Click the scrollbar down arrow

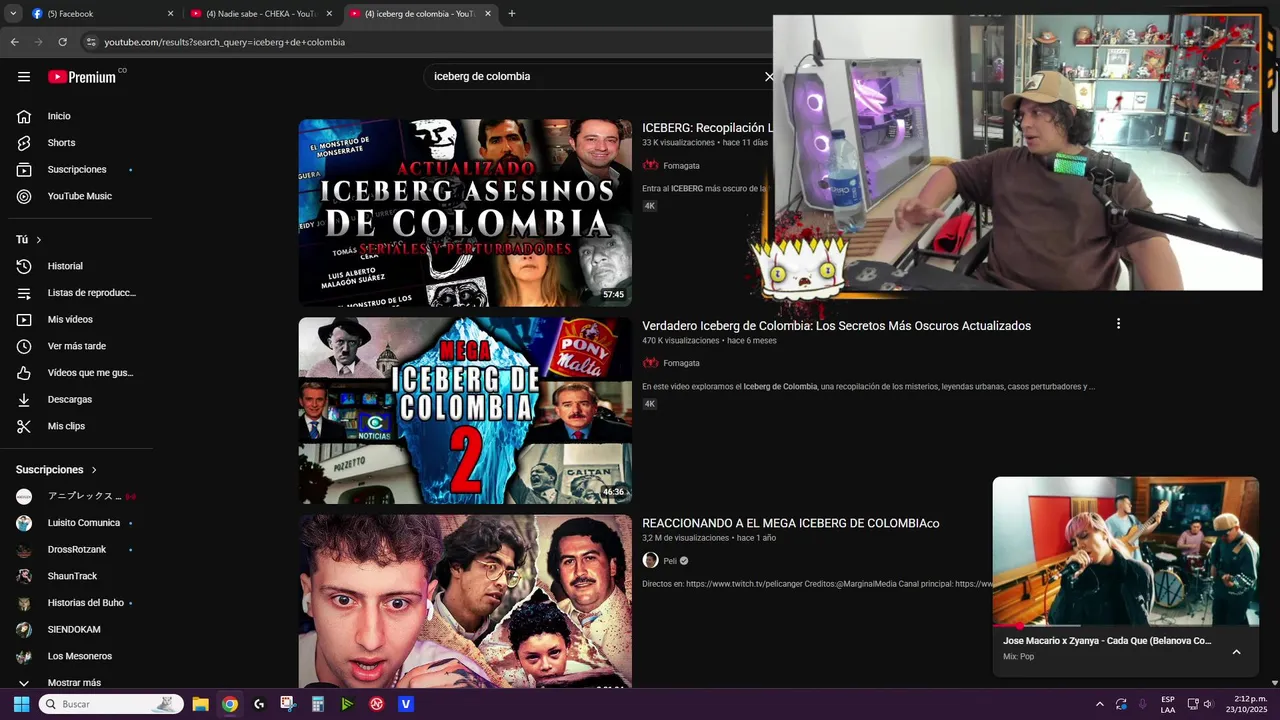1274,683
